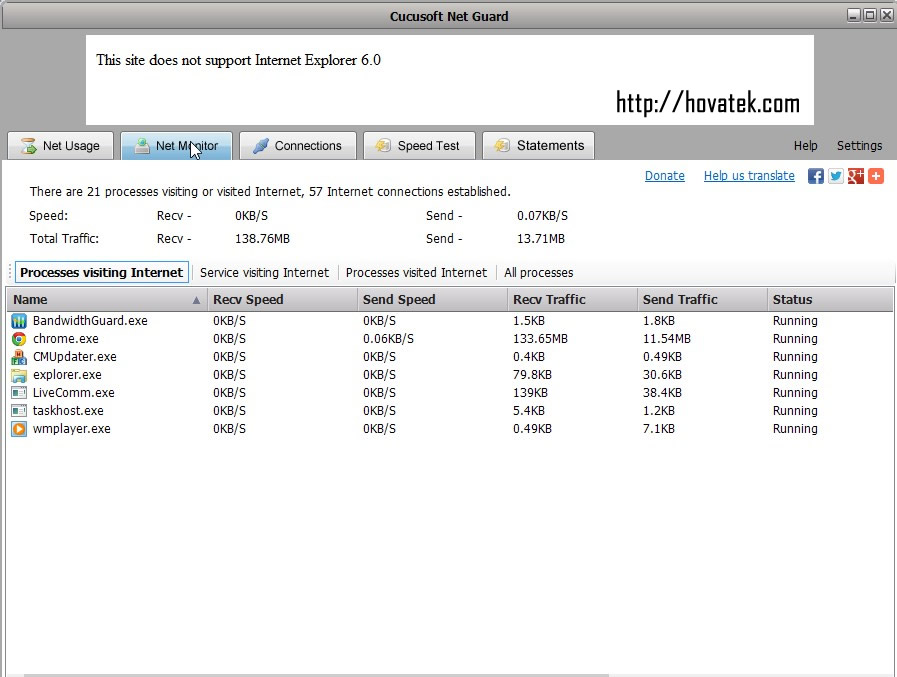Click the Facebook share icon
This screenshot has height=677, width=897.
tap(816, 176)
